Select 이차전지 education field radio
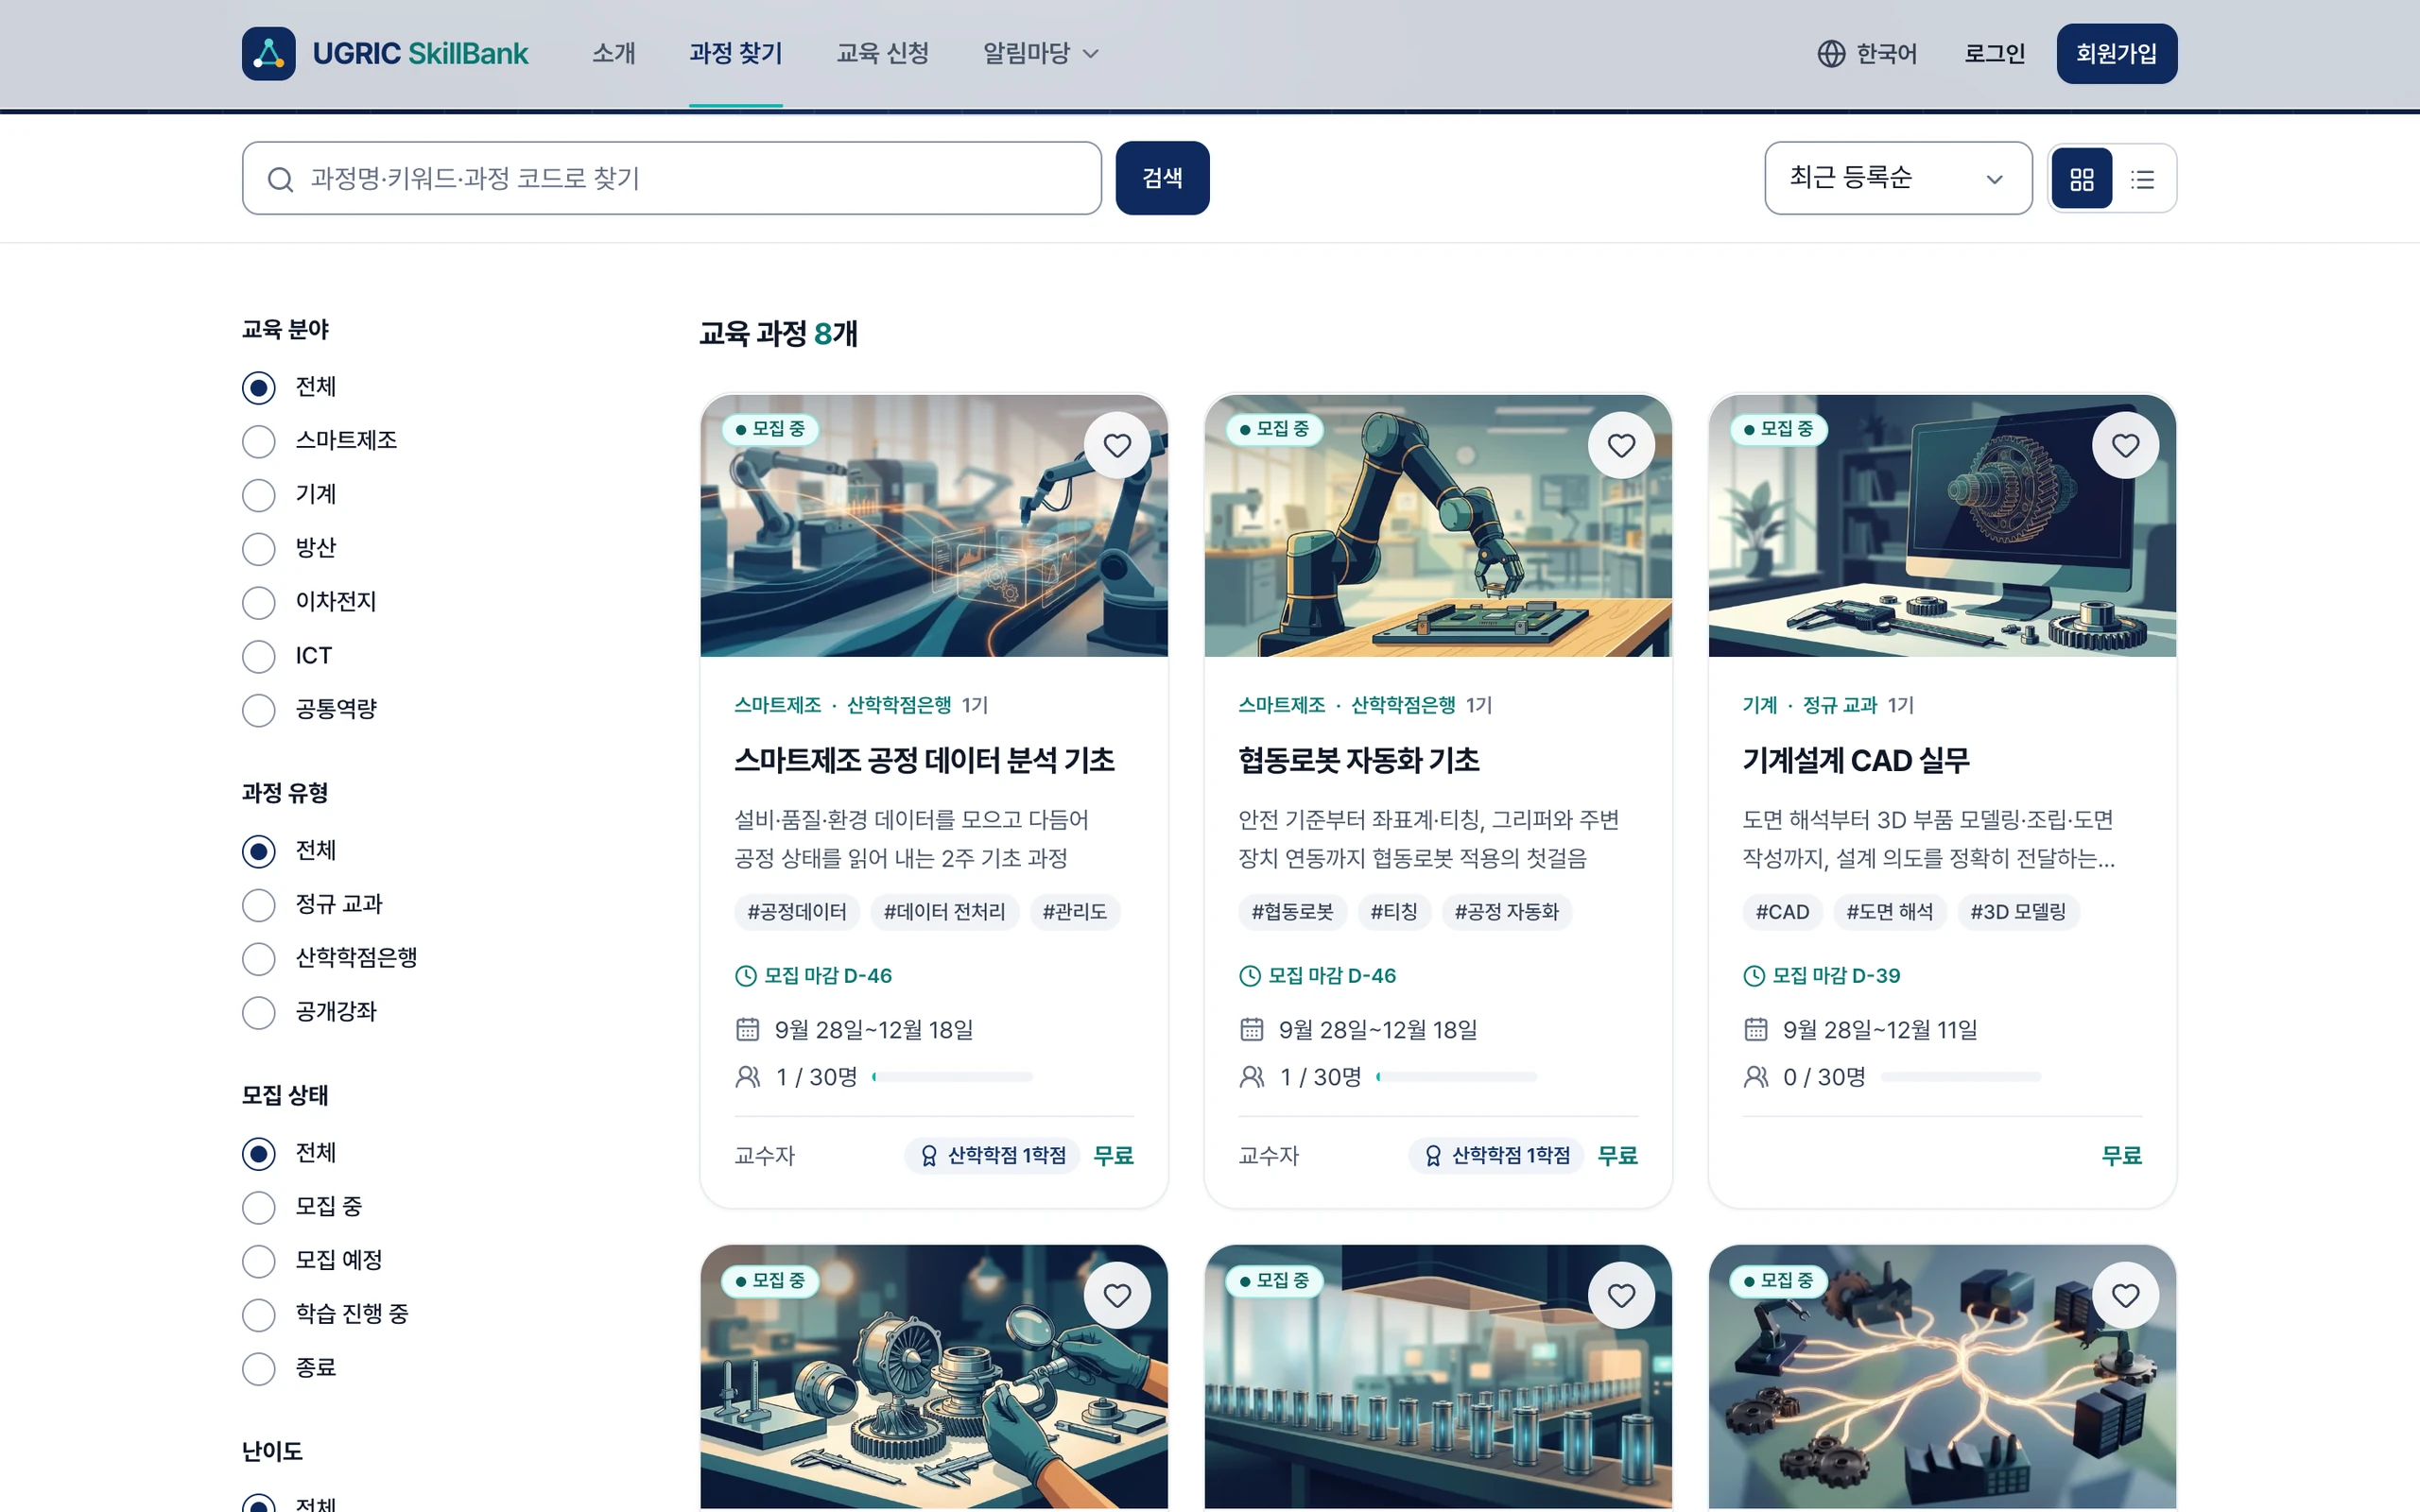 [x=259, y=603]
